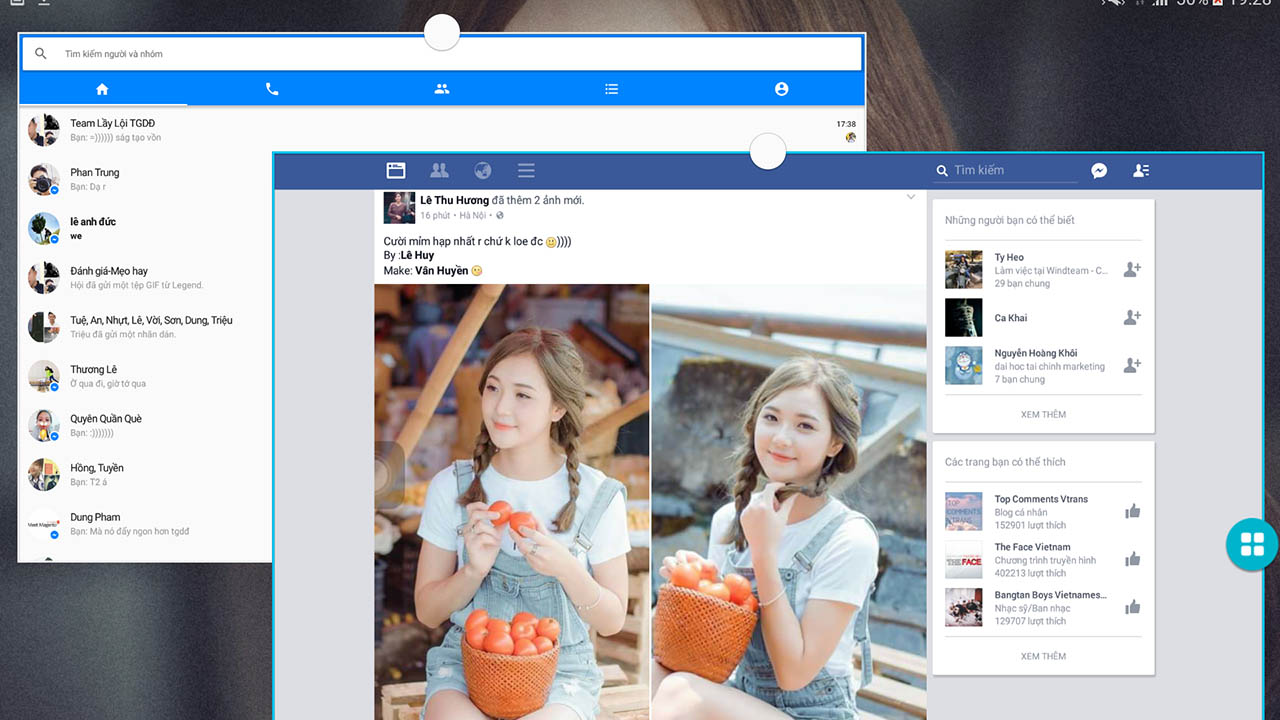Open the Top Comments Vtrans page thumbnail
This screenshot has height=720, width=1280.
point(964,512)
